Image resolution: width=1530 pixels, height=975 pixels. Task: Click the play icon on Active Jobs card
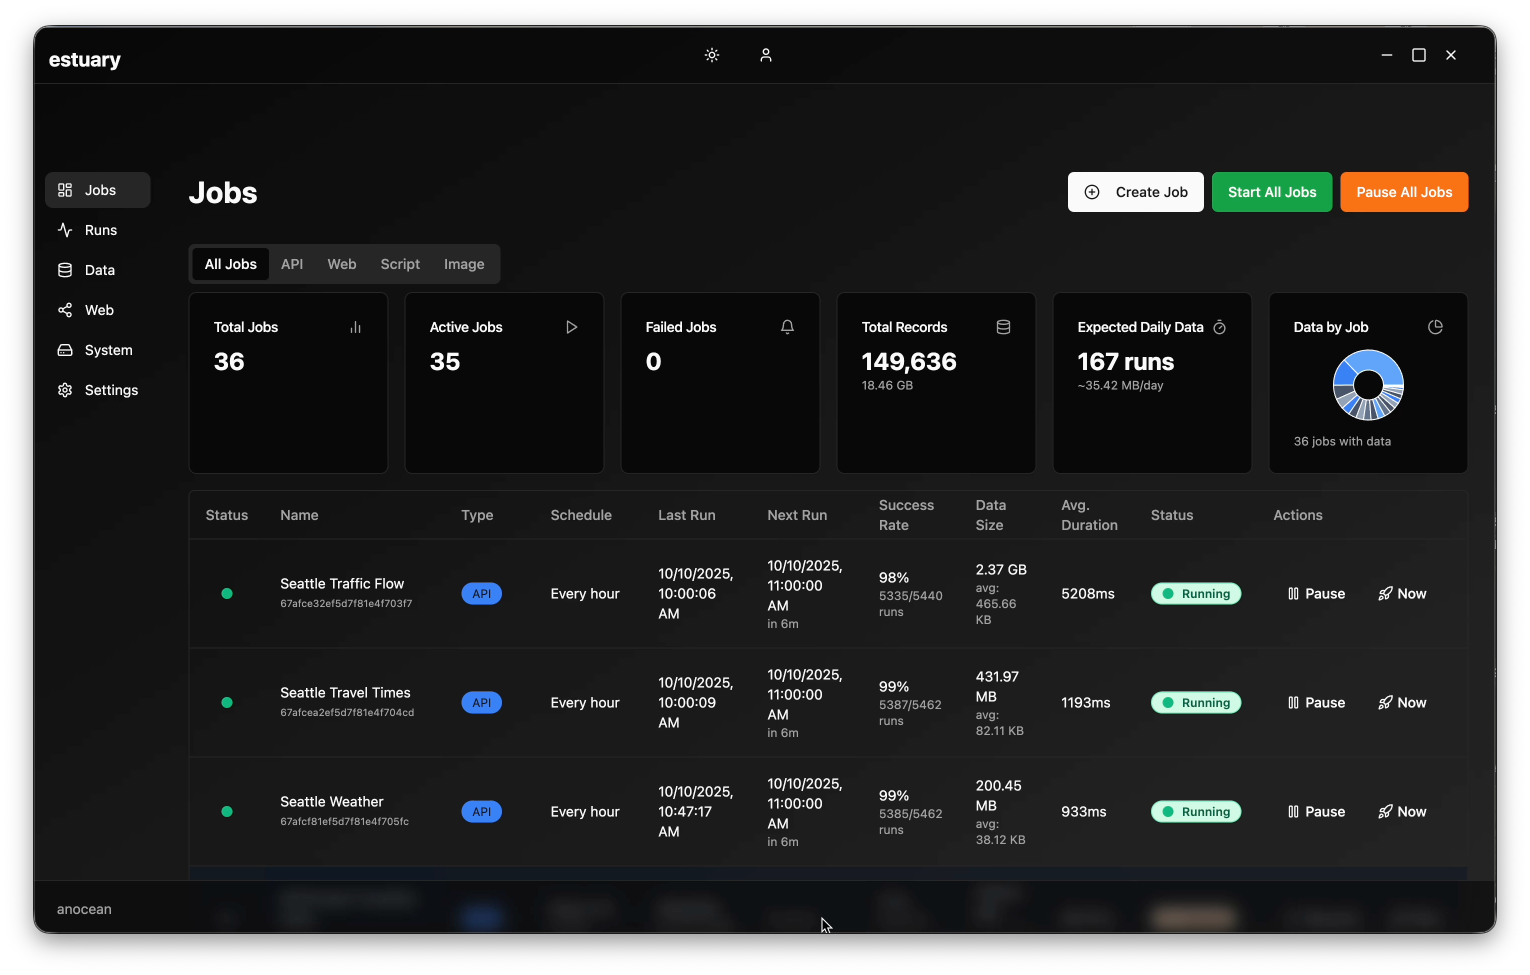tap(571, 326)
